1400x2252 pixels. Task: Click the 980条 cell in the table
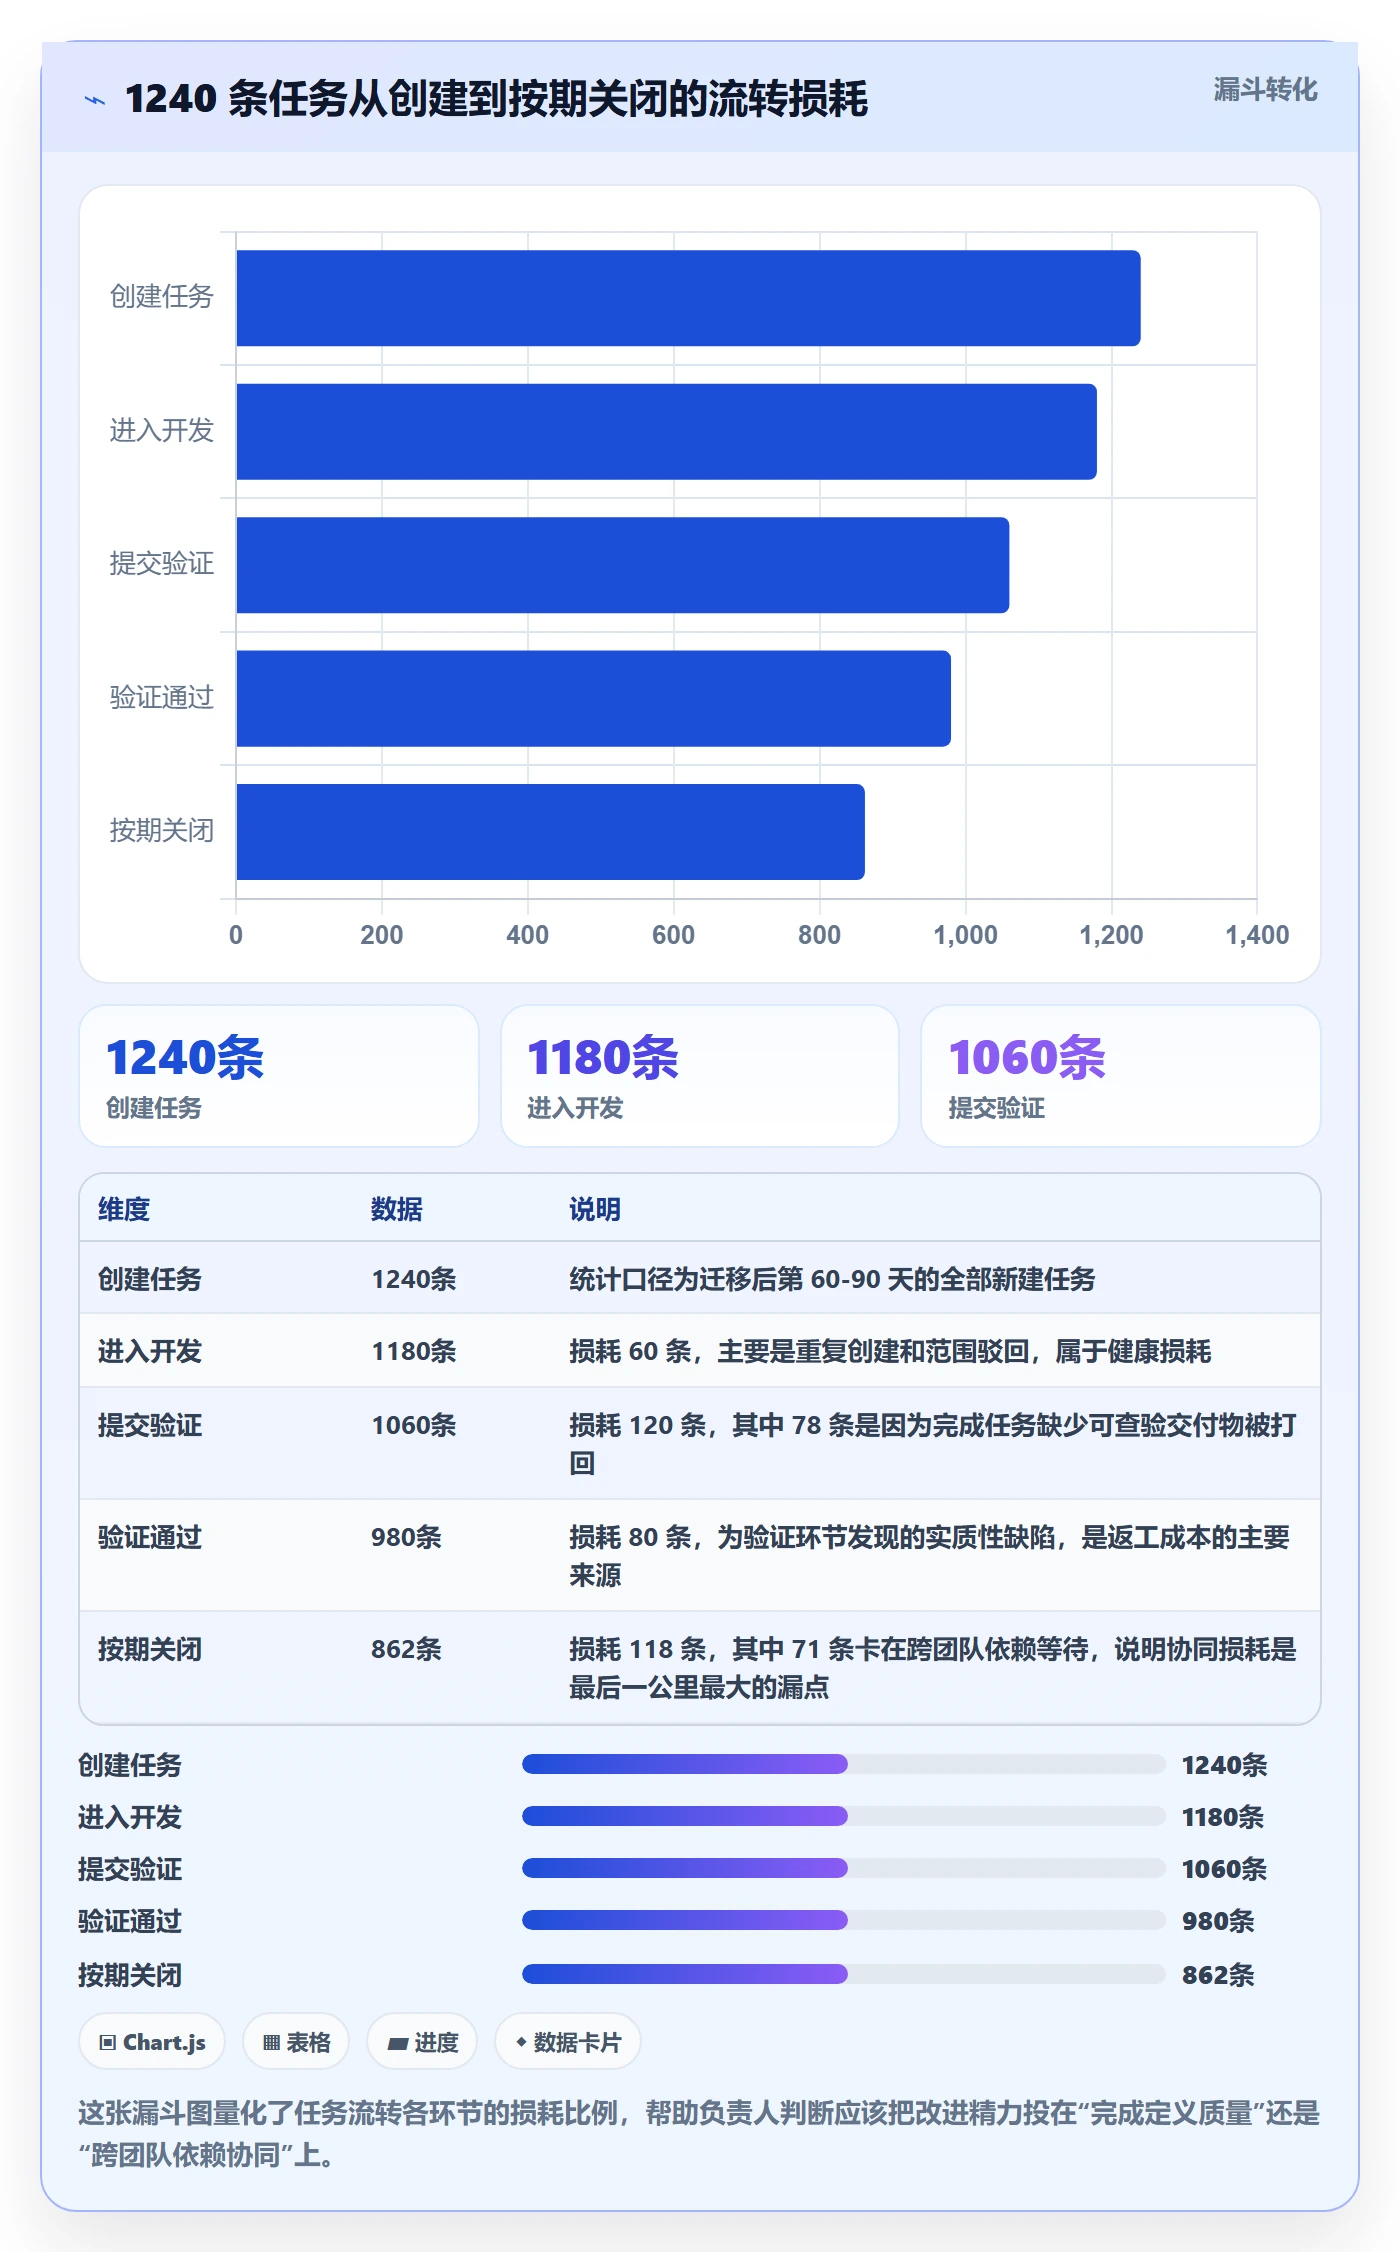tap(406, 1537)
